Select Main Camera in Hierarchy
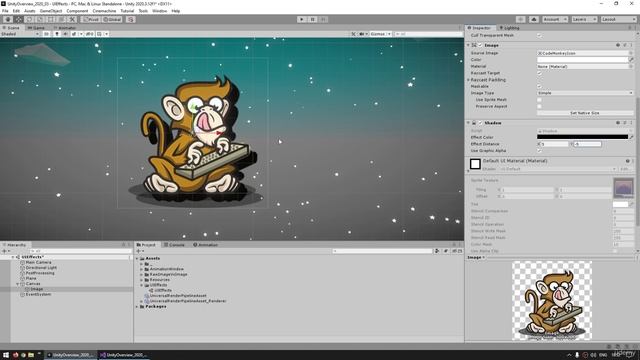640x360 pixels. coord(38,262)
